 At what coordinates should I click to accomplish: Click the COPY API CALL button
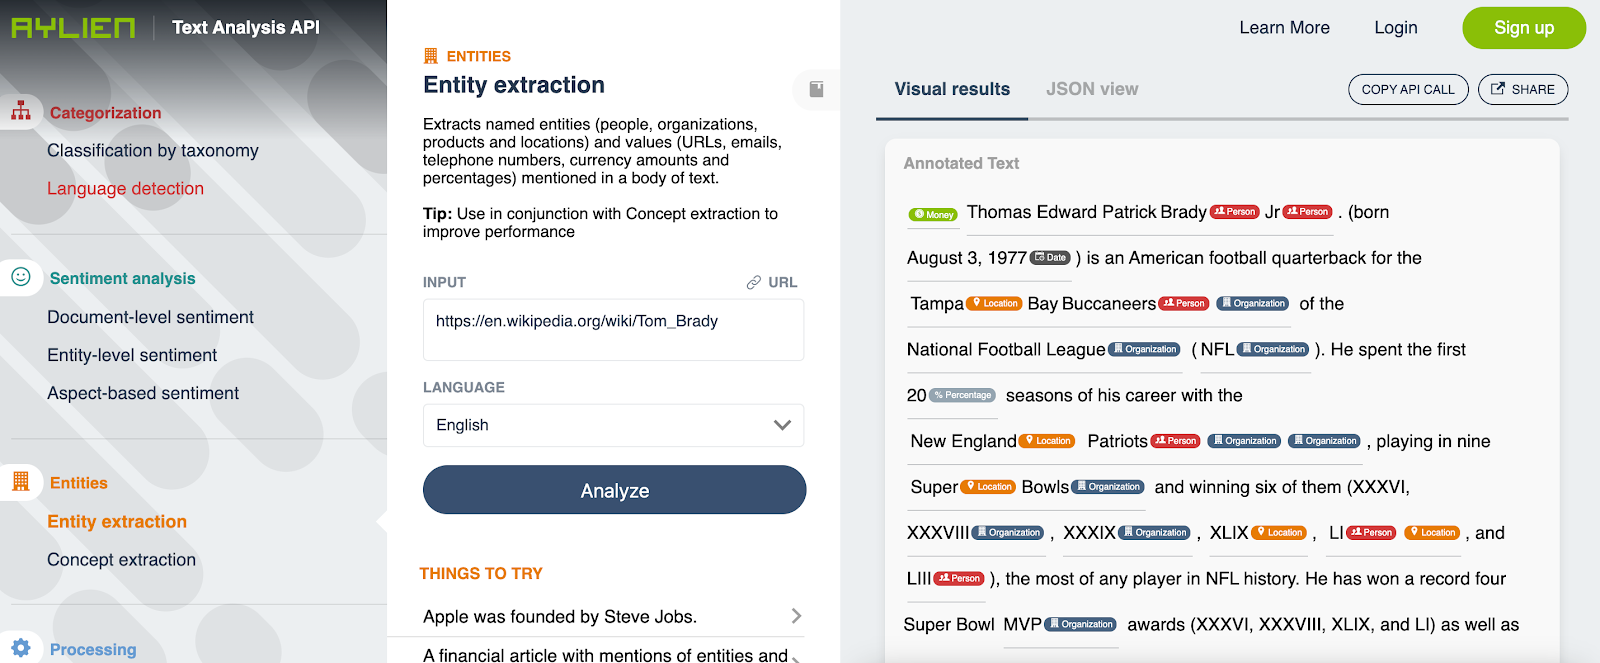pyautogui.click(x=1407, y=89)
